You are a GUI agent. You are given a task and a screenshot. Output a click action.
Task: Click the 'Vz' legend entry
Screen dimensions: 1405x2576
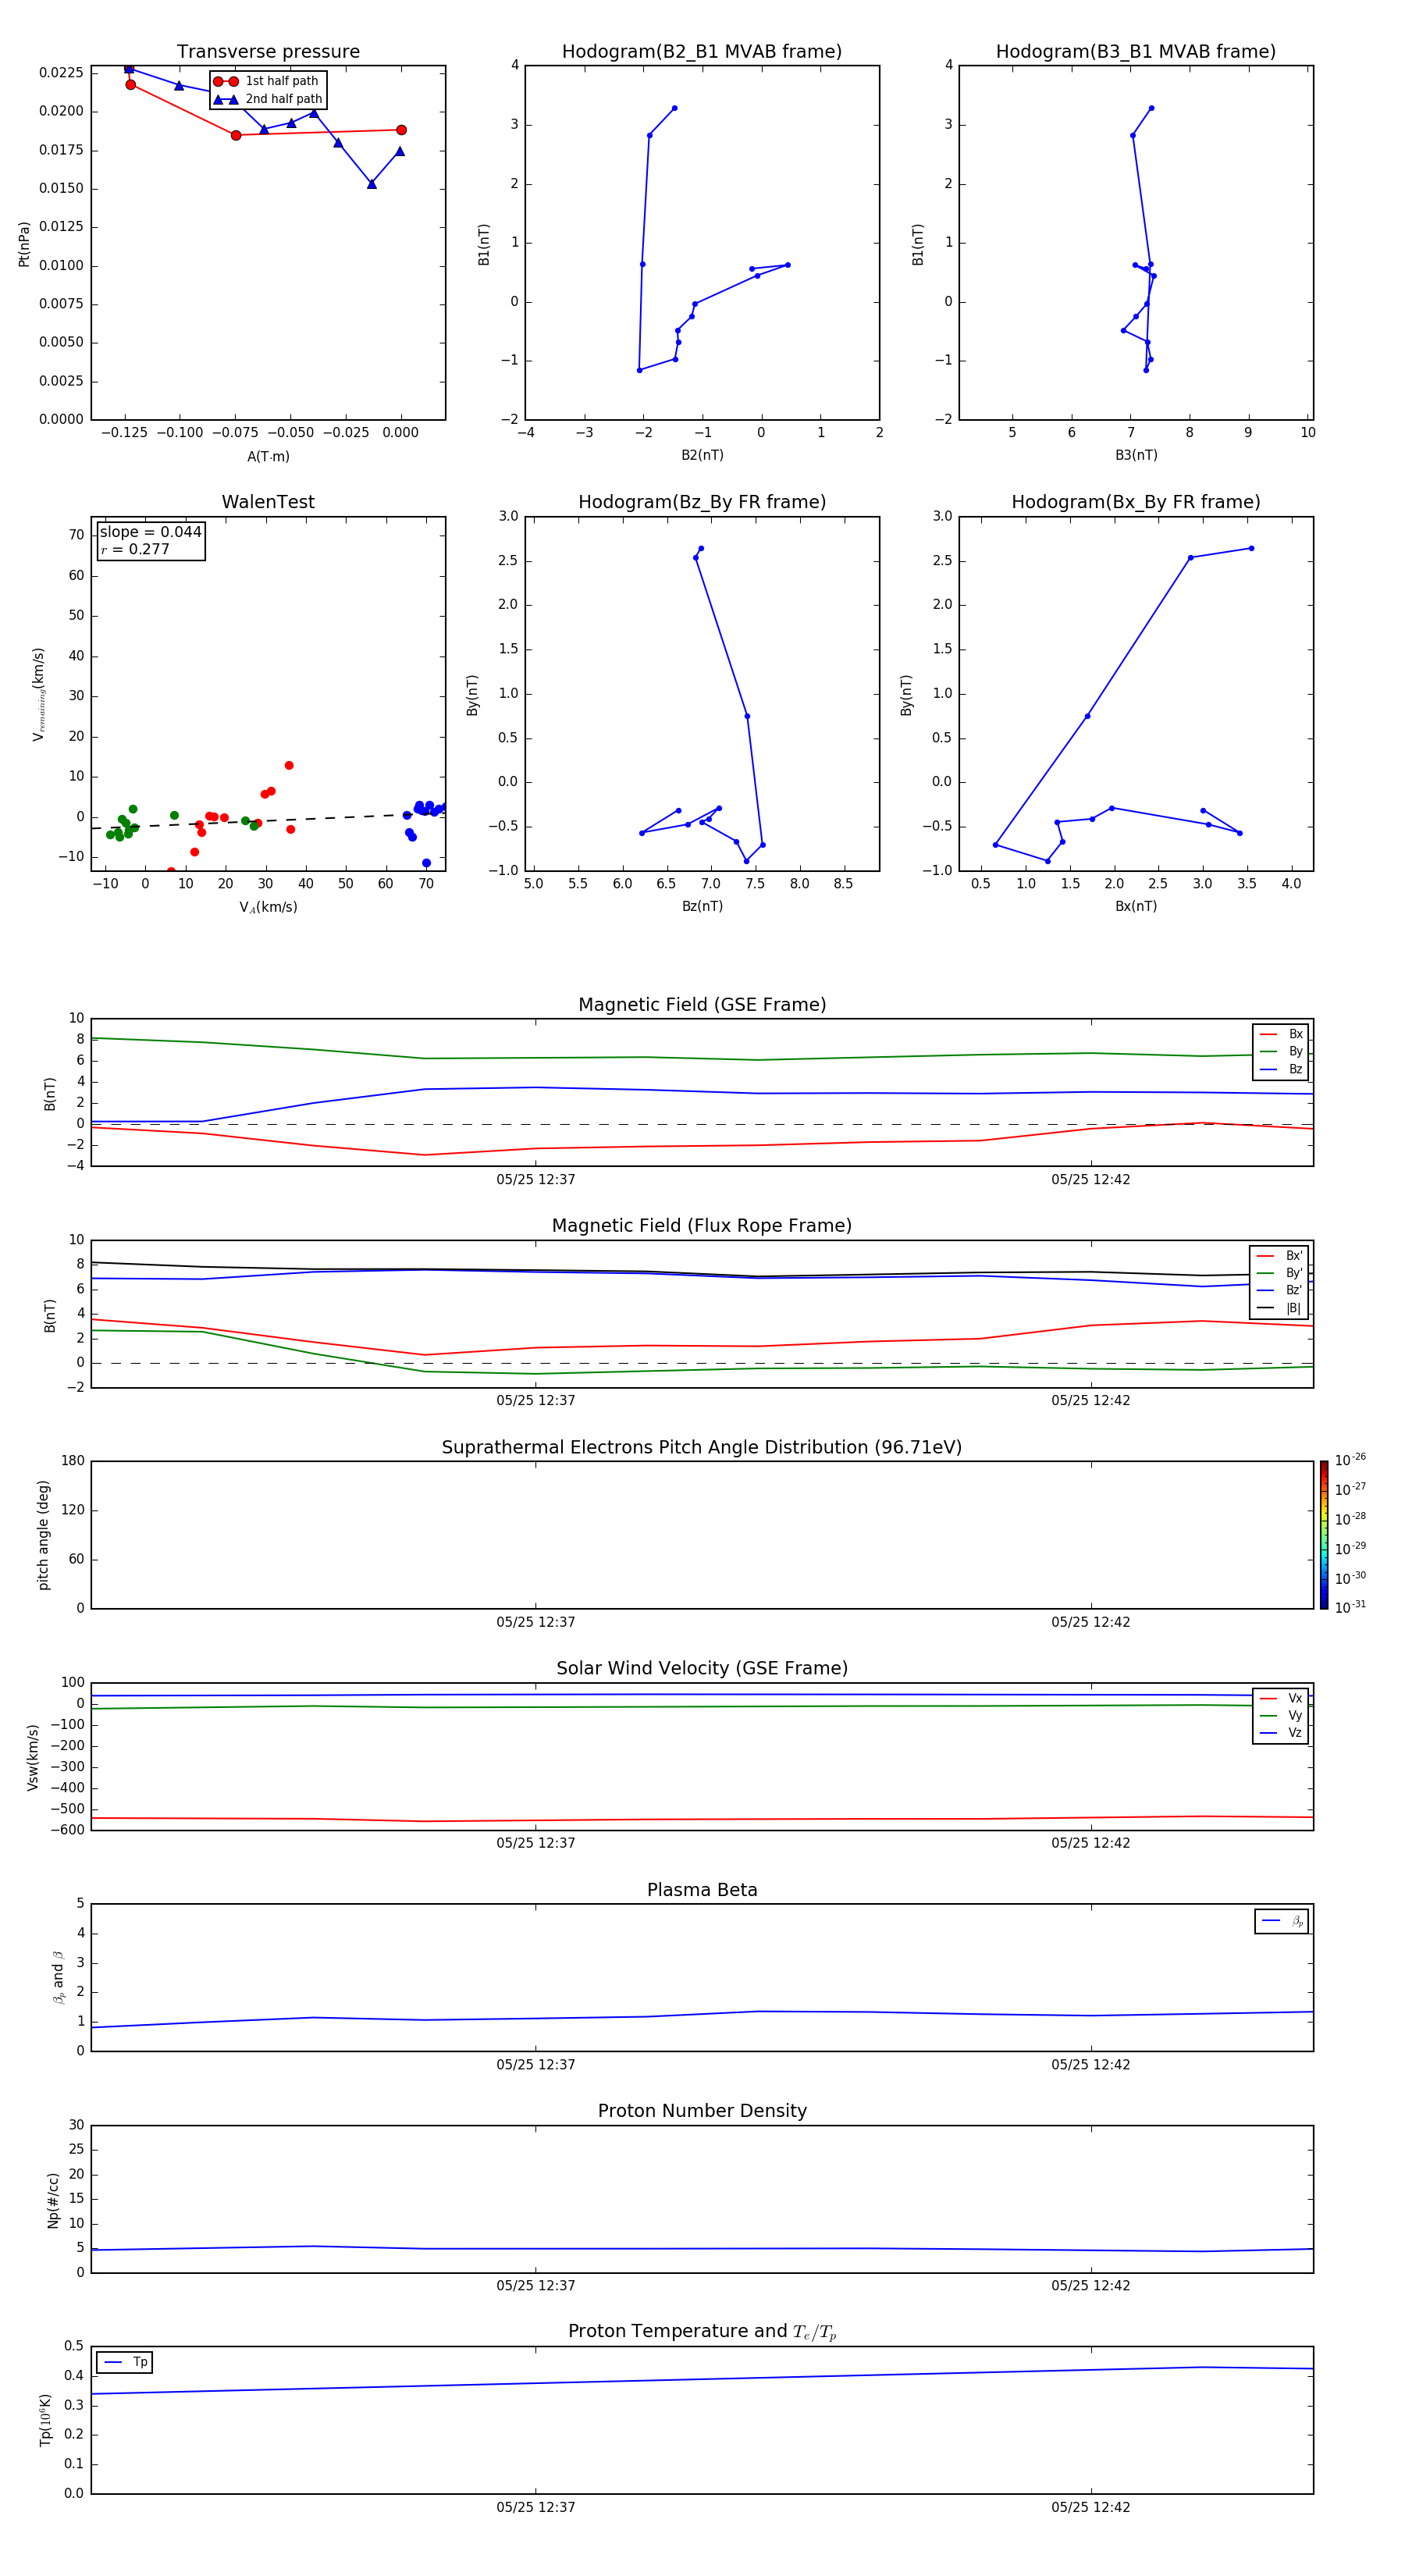point(1281,1732)
